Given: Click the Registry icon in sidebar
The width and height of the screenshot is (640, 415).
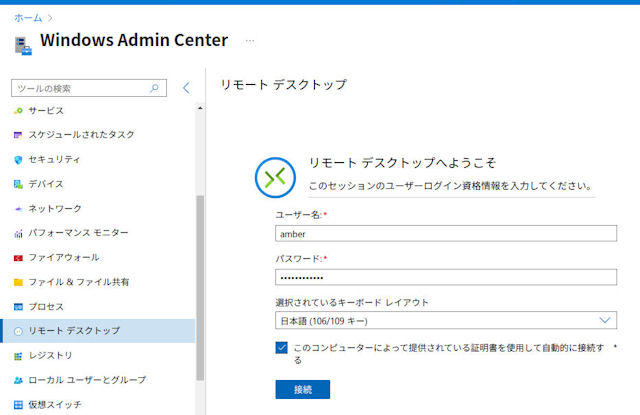Looking at the screenshot, I should 18,356.
